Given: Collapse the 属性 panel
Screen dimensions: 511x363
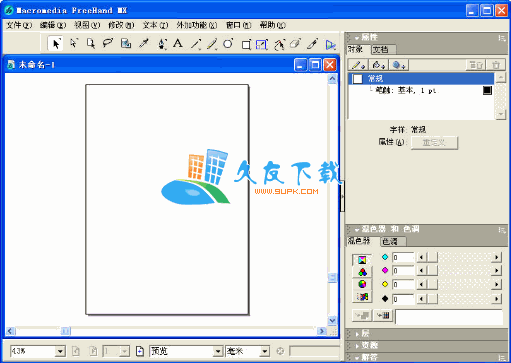Looking at the screenshot, I should point(357,38).
